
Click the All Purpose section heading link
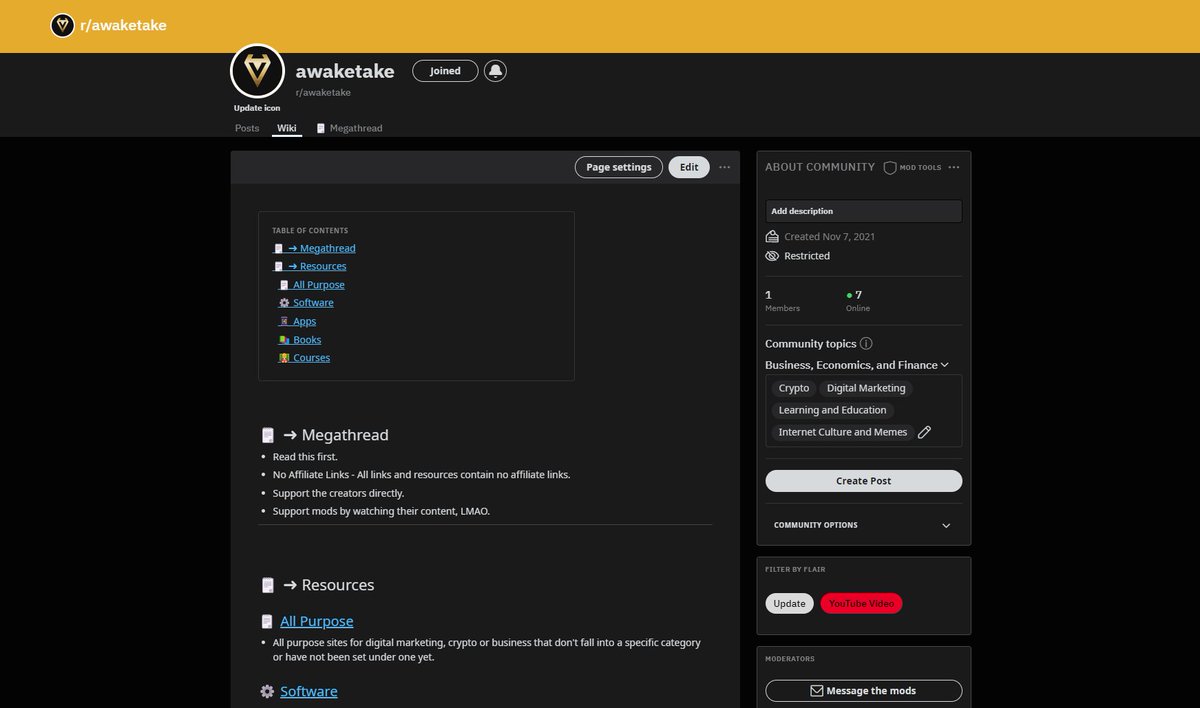(316, 621)
